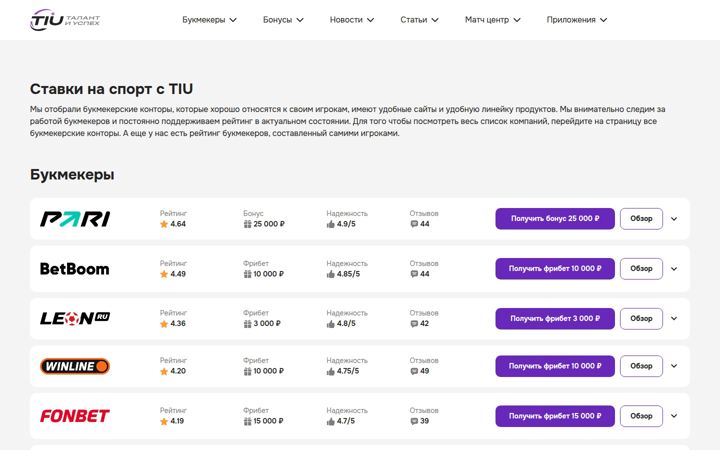Expand the Winline row details chevron
The image size is (720, 450).
pos(674,366)
